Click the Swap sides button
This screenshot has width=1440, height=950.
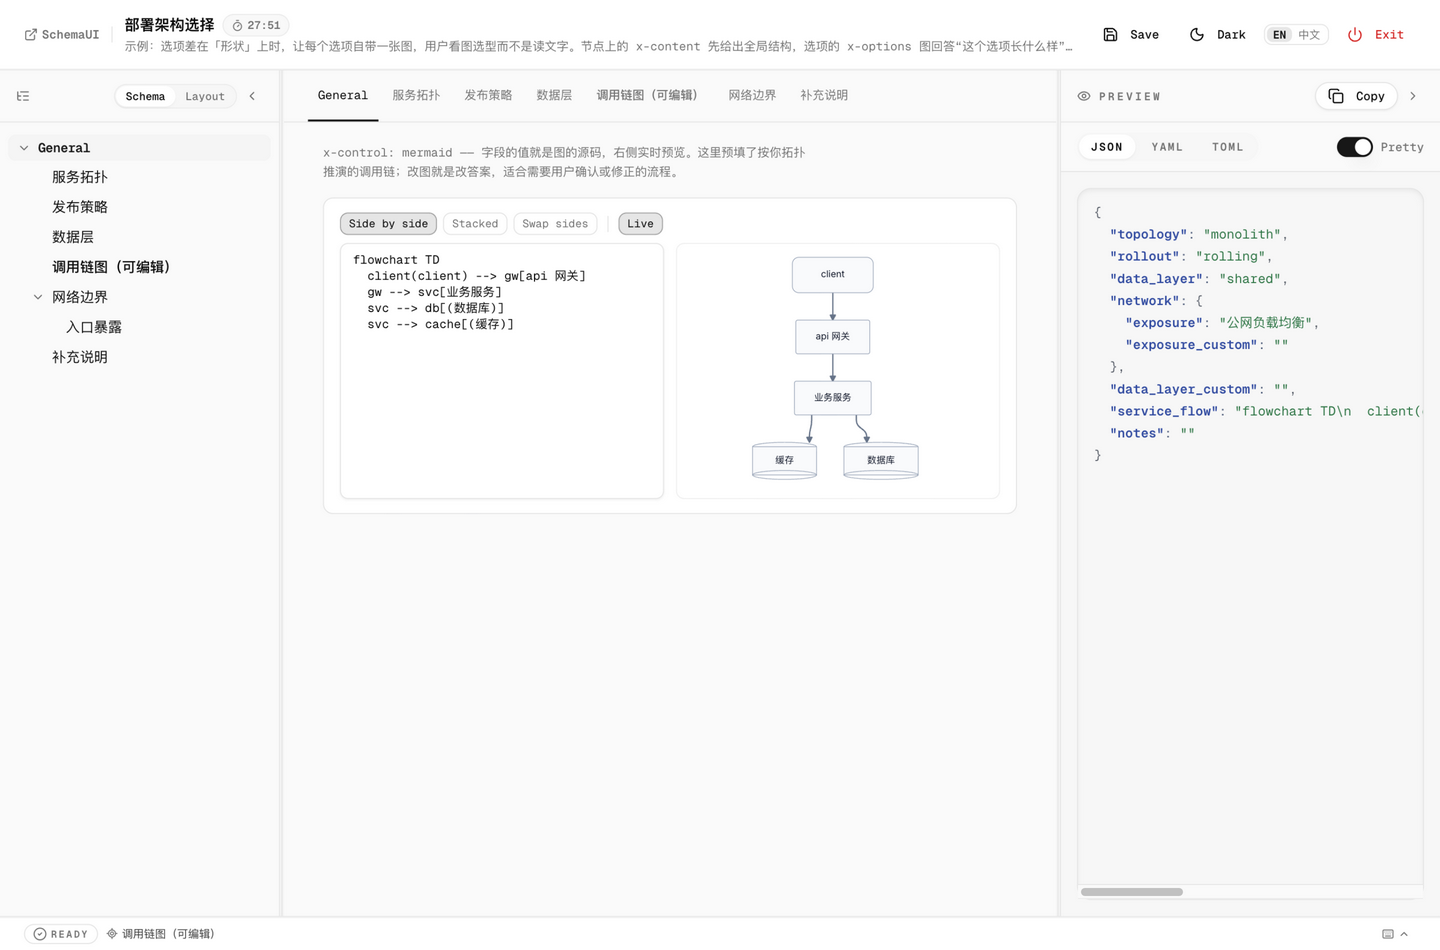pos(555,224)
